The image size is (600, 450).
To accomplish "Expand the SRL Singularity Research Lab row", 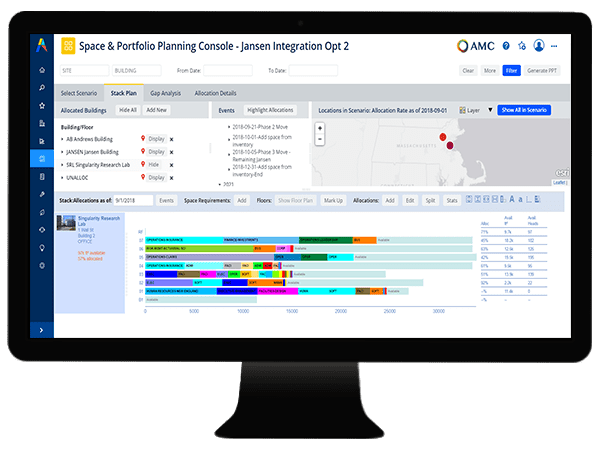I will pos(62,165).
